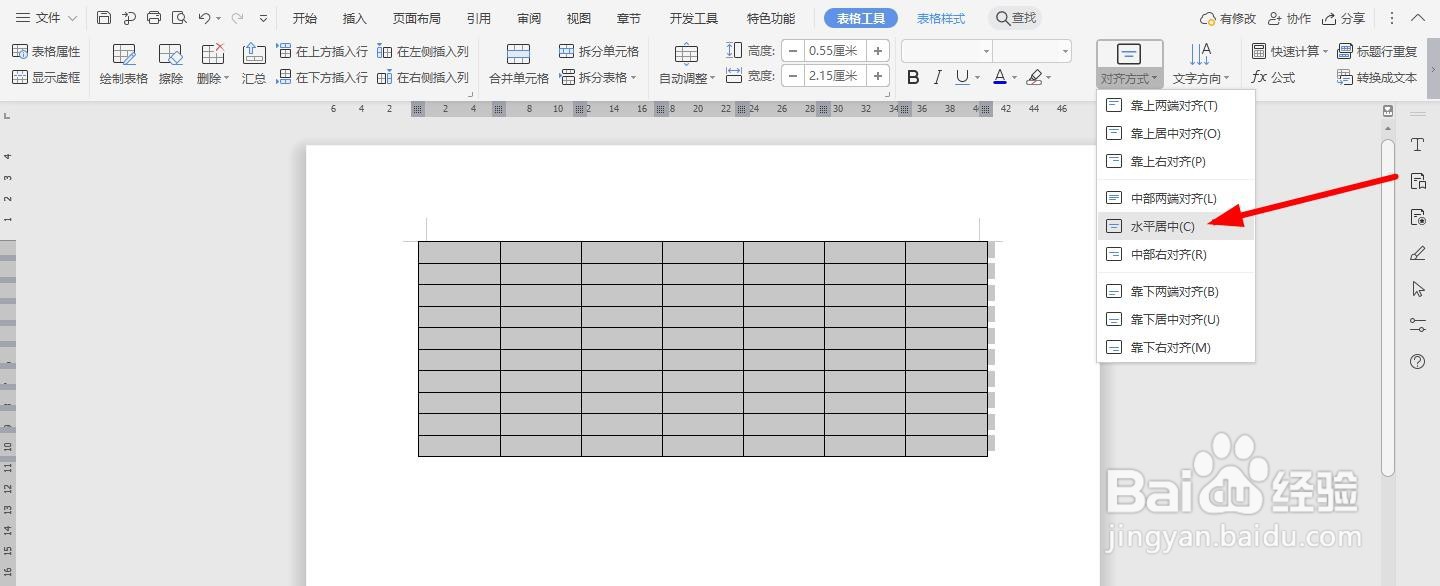This screenshot has height=586, width=1440.
Task: Click the Print icon in quick toolbar
Action: [x=153, y=18]
